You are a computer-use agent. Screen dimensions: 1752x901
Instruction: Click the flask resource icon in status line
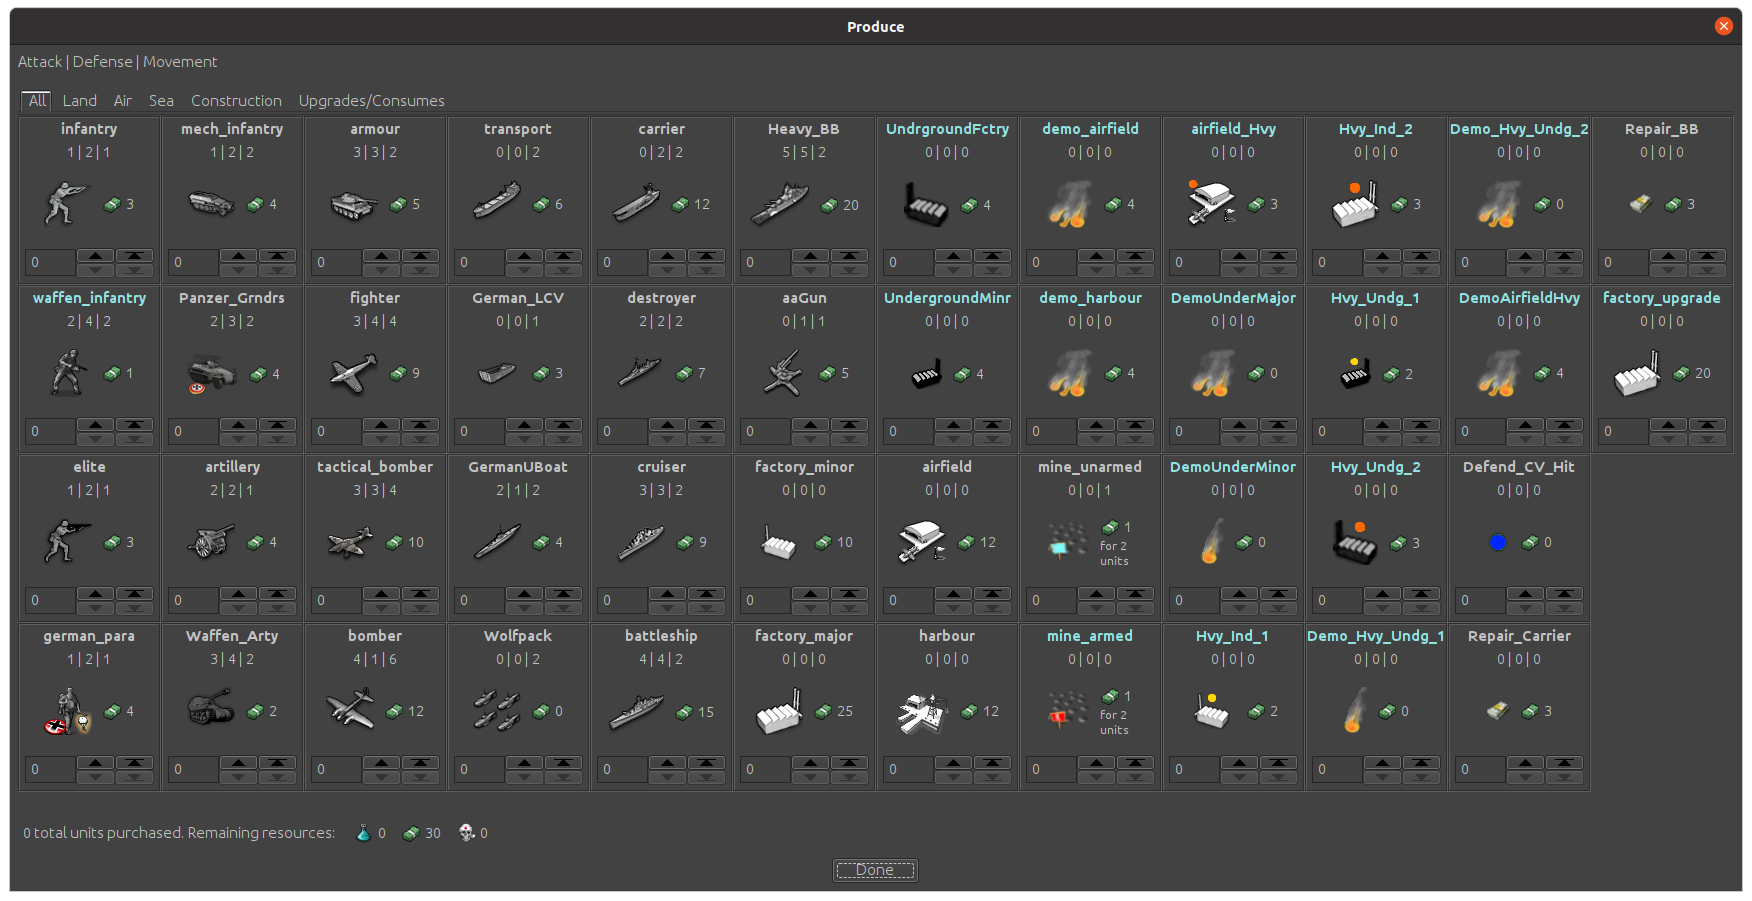(x=364, y=833)
